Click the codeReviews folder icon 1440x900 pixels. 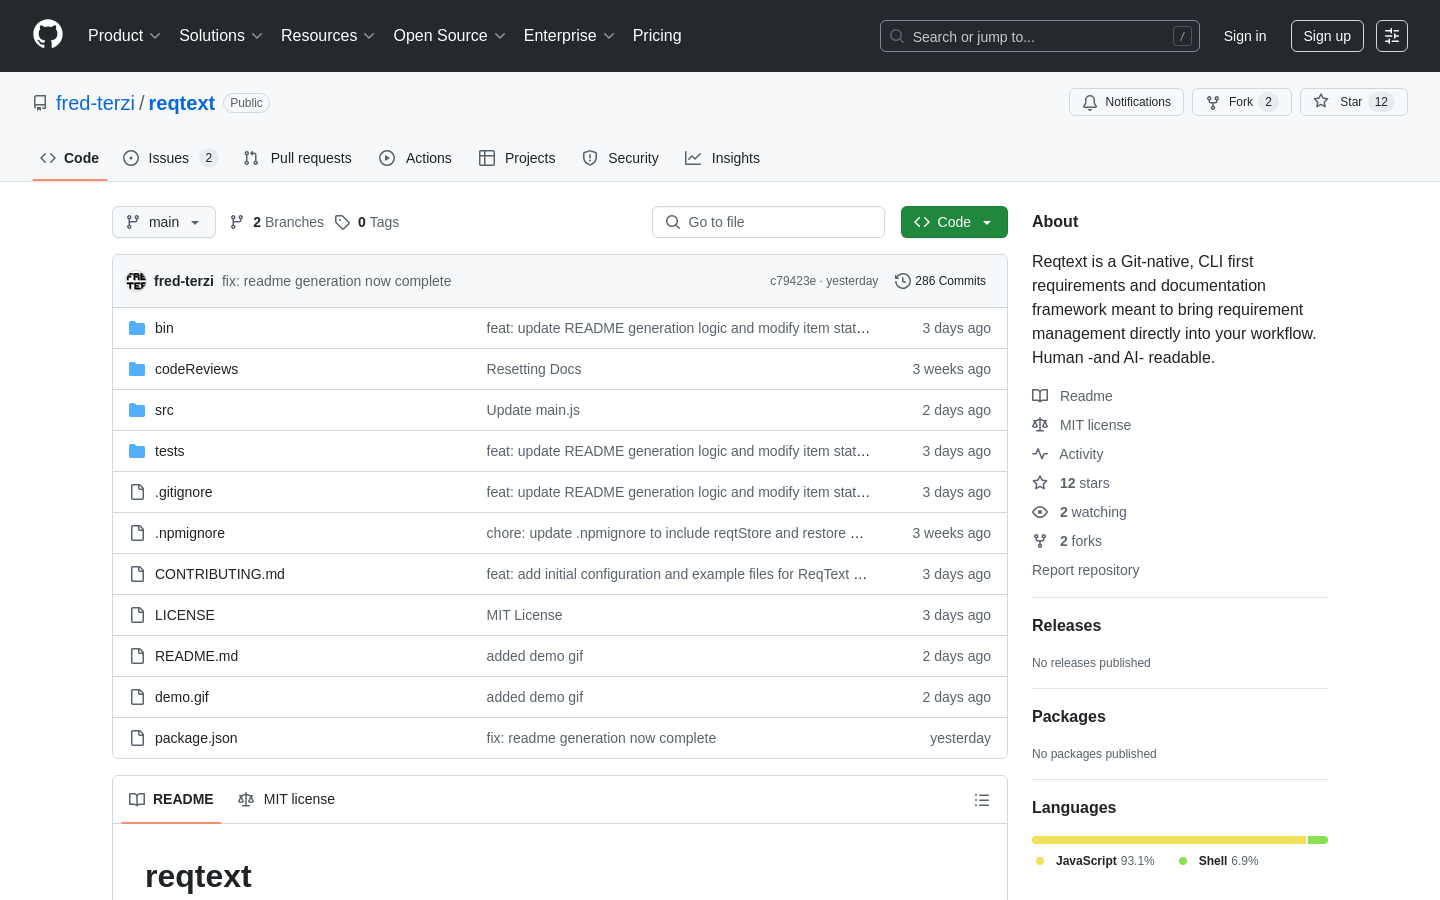[137, 369]
